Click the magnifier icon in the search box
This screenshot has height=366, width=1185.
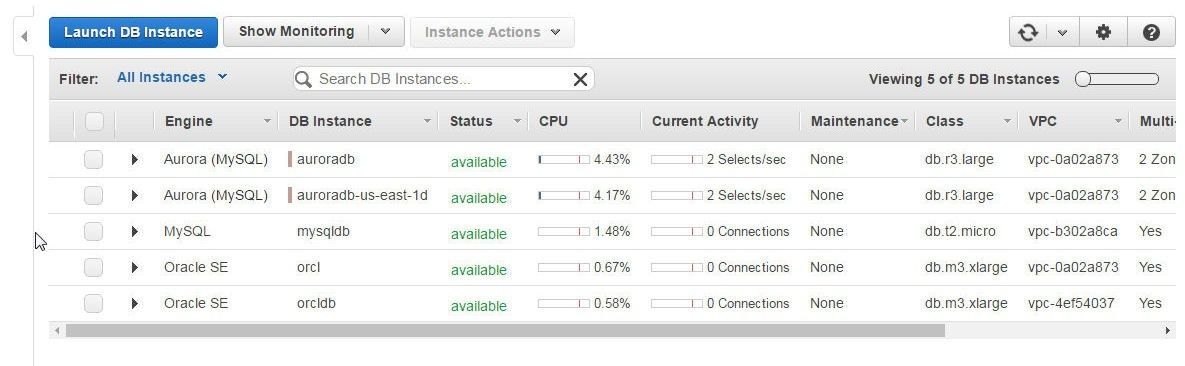303,79
